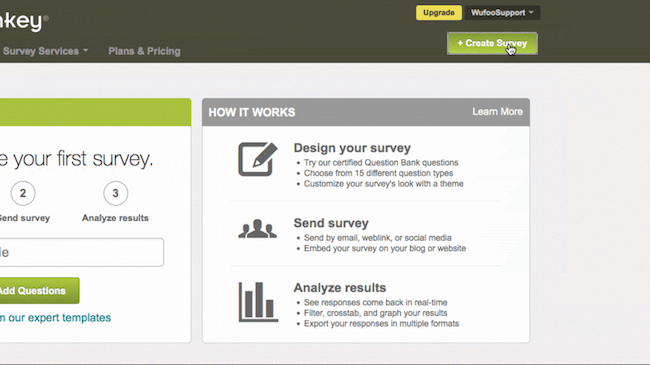Click the Analyze results step label
The width and height of the screenshot is (650, 365).
tap(115, 218)
